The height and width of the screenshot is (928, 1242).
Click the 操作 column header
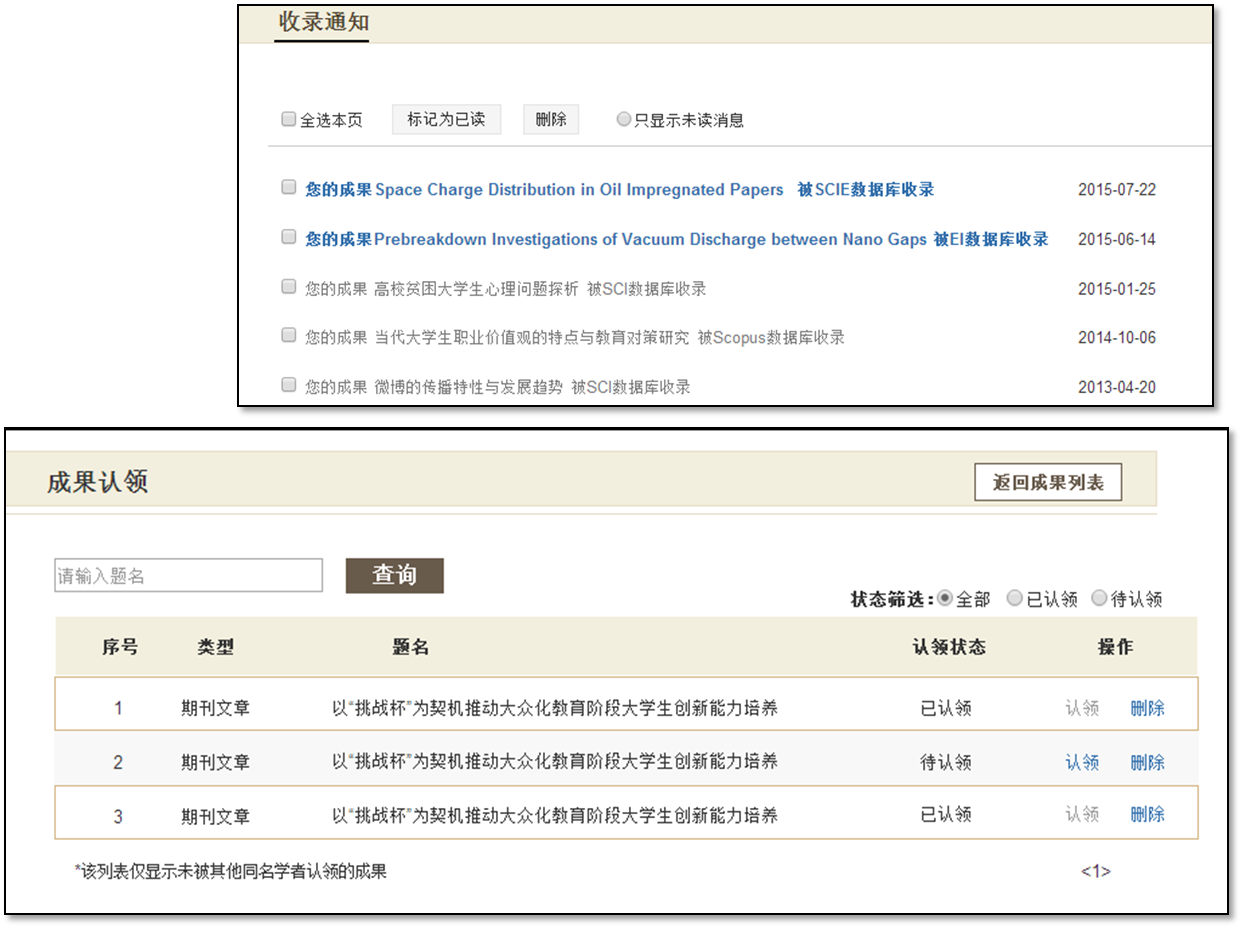click(1115, 647)
